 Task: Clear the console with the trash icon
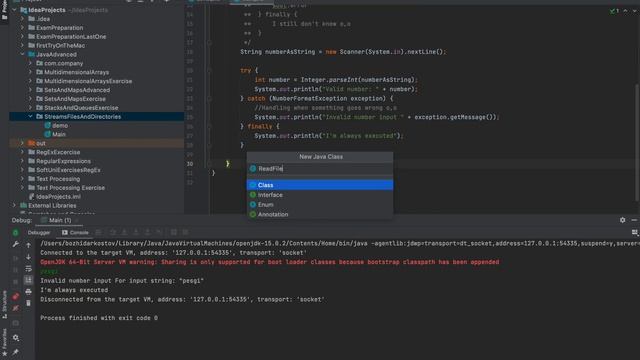tap(28, 303)
